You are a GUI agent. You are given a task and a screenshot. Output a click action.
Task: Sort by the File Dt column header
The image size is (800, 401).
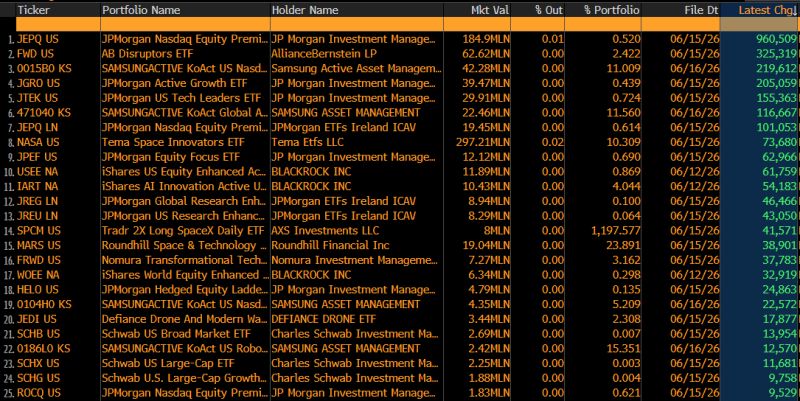681,10
